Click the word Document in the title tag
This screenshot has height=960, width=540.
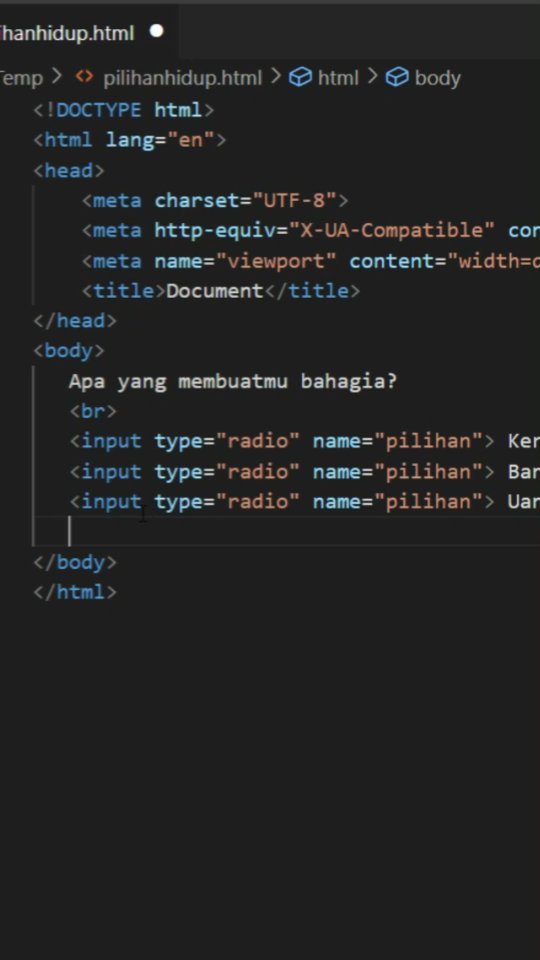coord(214,291)
